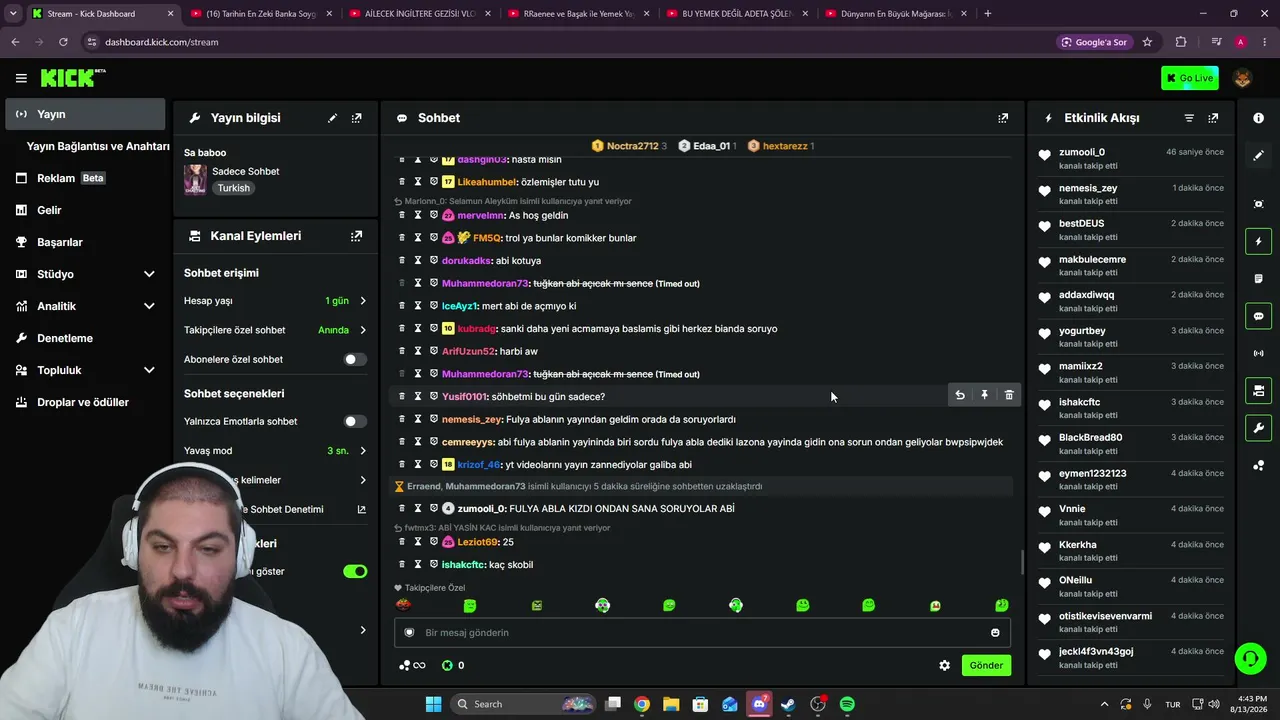Pin Yusif0101's chat message
This screenshot has width=1280, height=720.
point(984,396)
